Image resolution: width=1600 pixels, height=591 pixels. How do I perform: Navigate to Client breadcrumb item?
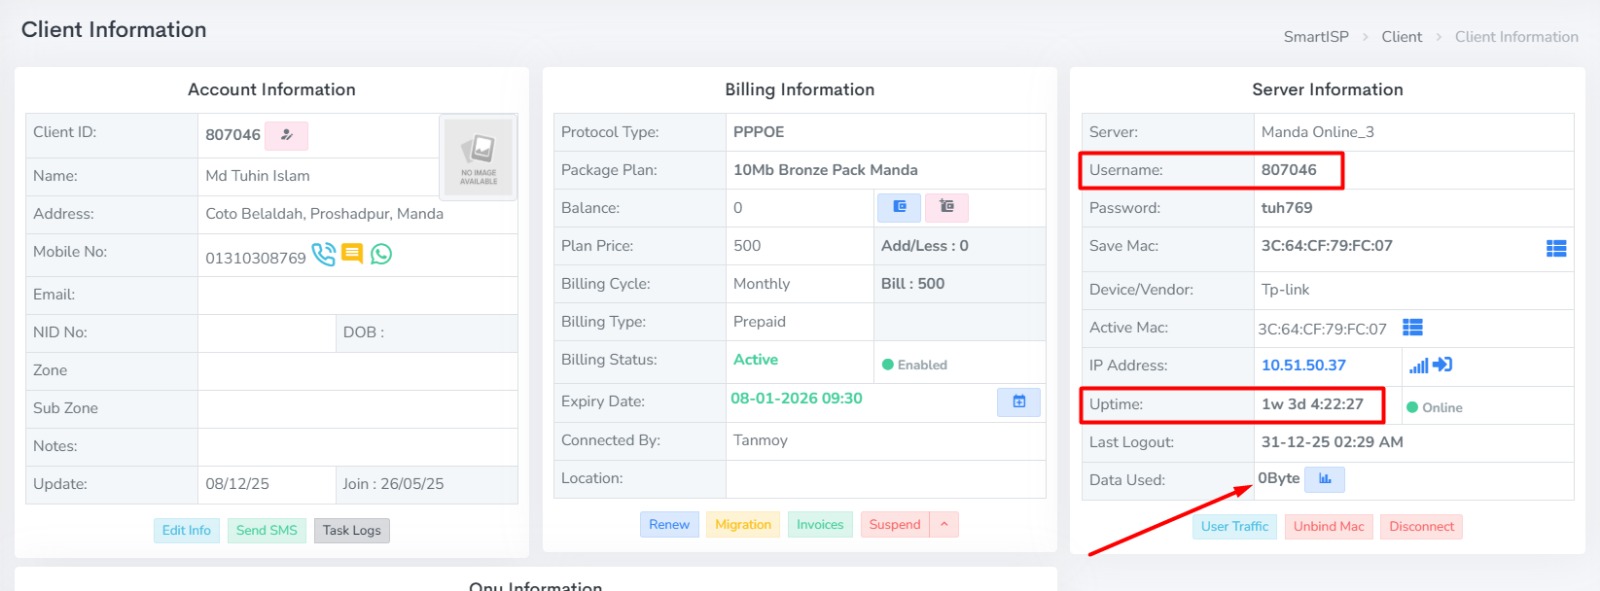(x=1401, y=37)
